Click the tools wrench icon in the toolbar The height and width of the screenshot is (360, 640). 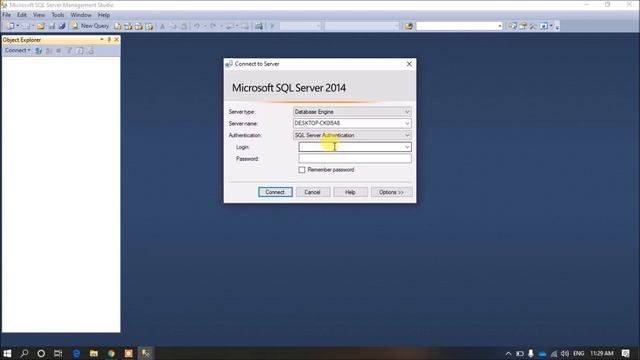(x=533, y=26)
